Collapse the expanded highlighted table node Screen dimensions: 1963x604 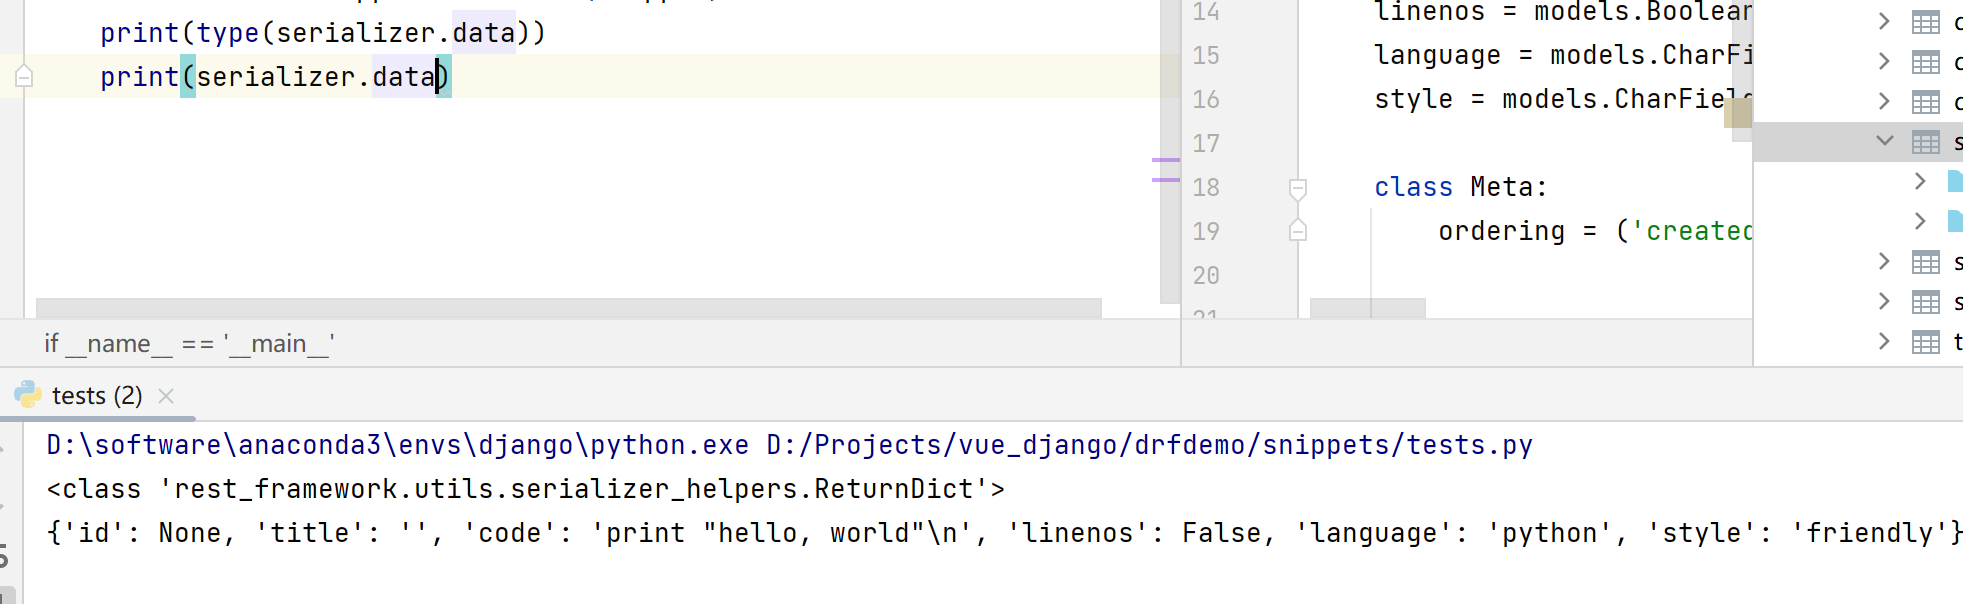pyautogui.click(x=1885, y=141)
